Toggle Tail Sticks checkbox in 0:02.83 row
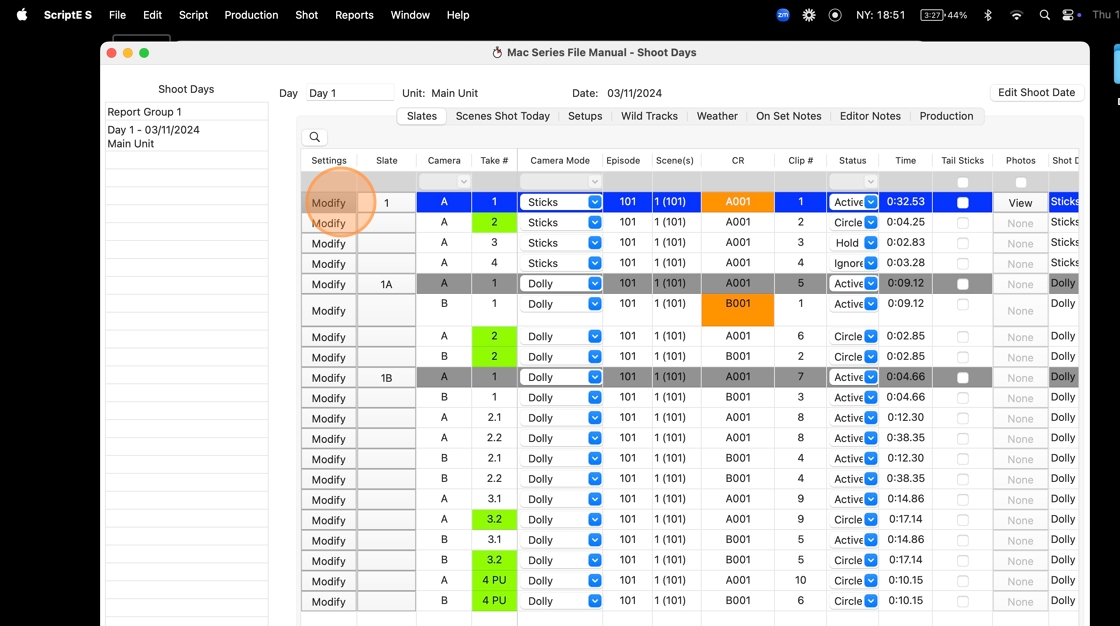This screenshot has width=1120, height=626. 962,244
